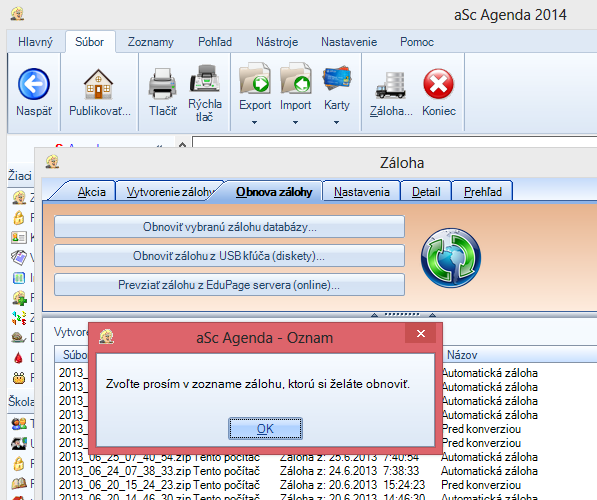The width and height of the screenshot is (597, 500).
Task: Click the colorful dots sidebar icon
Action: [x=19, y=318]
